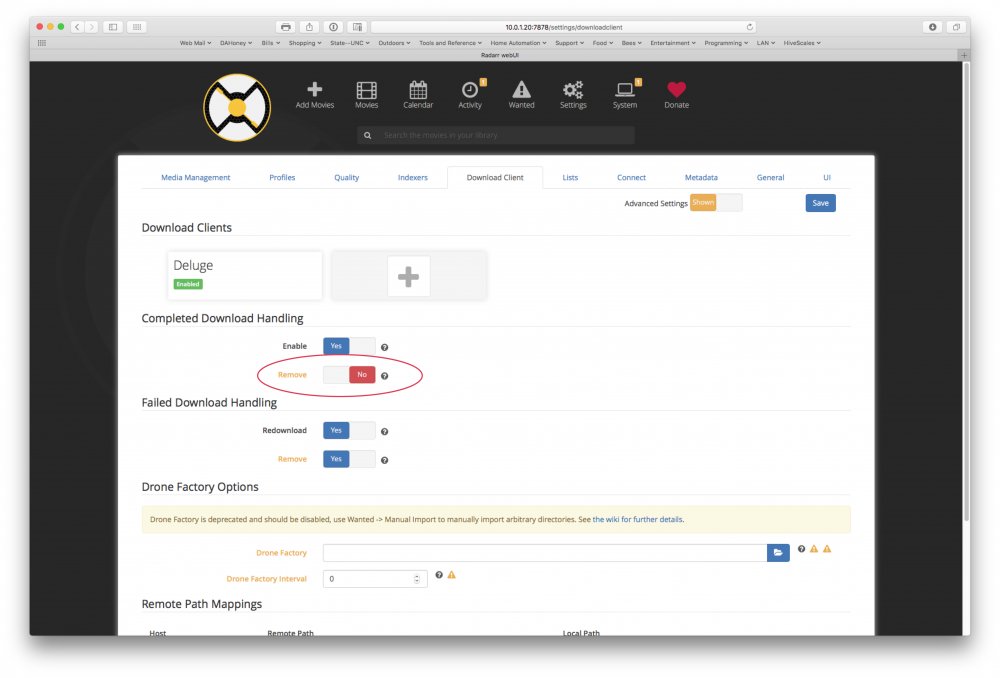Click the blue Save button
1000x678 pixels.
tap(820, 203)
